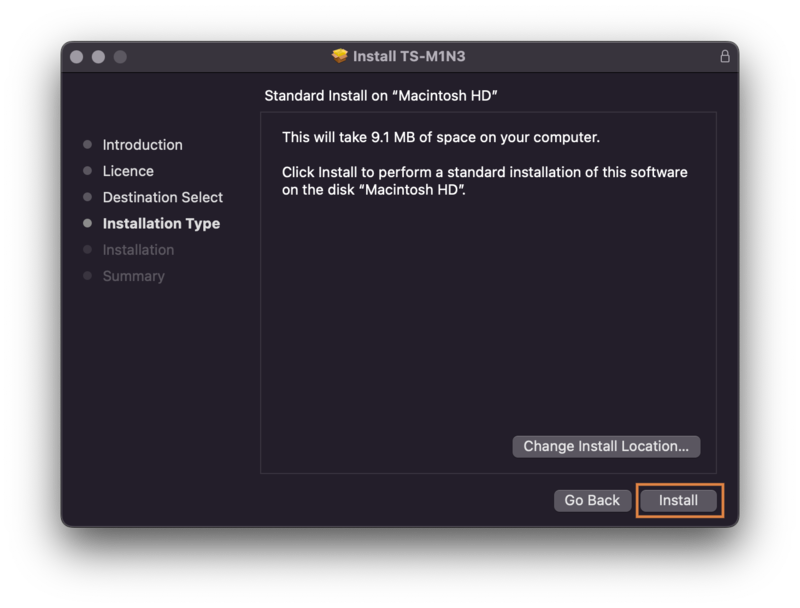Select the Licence step in sidebar
Screen dimensions: 800x608
tap(128, 171)
